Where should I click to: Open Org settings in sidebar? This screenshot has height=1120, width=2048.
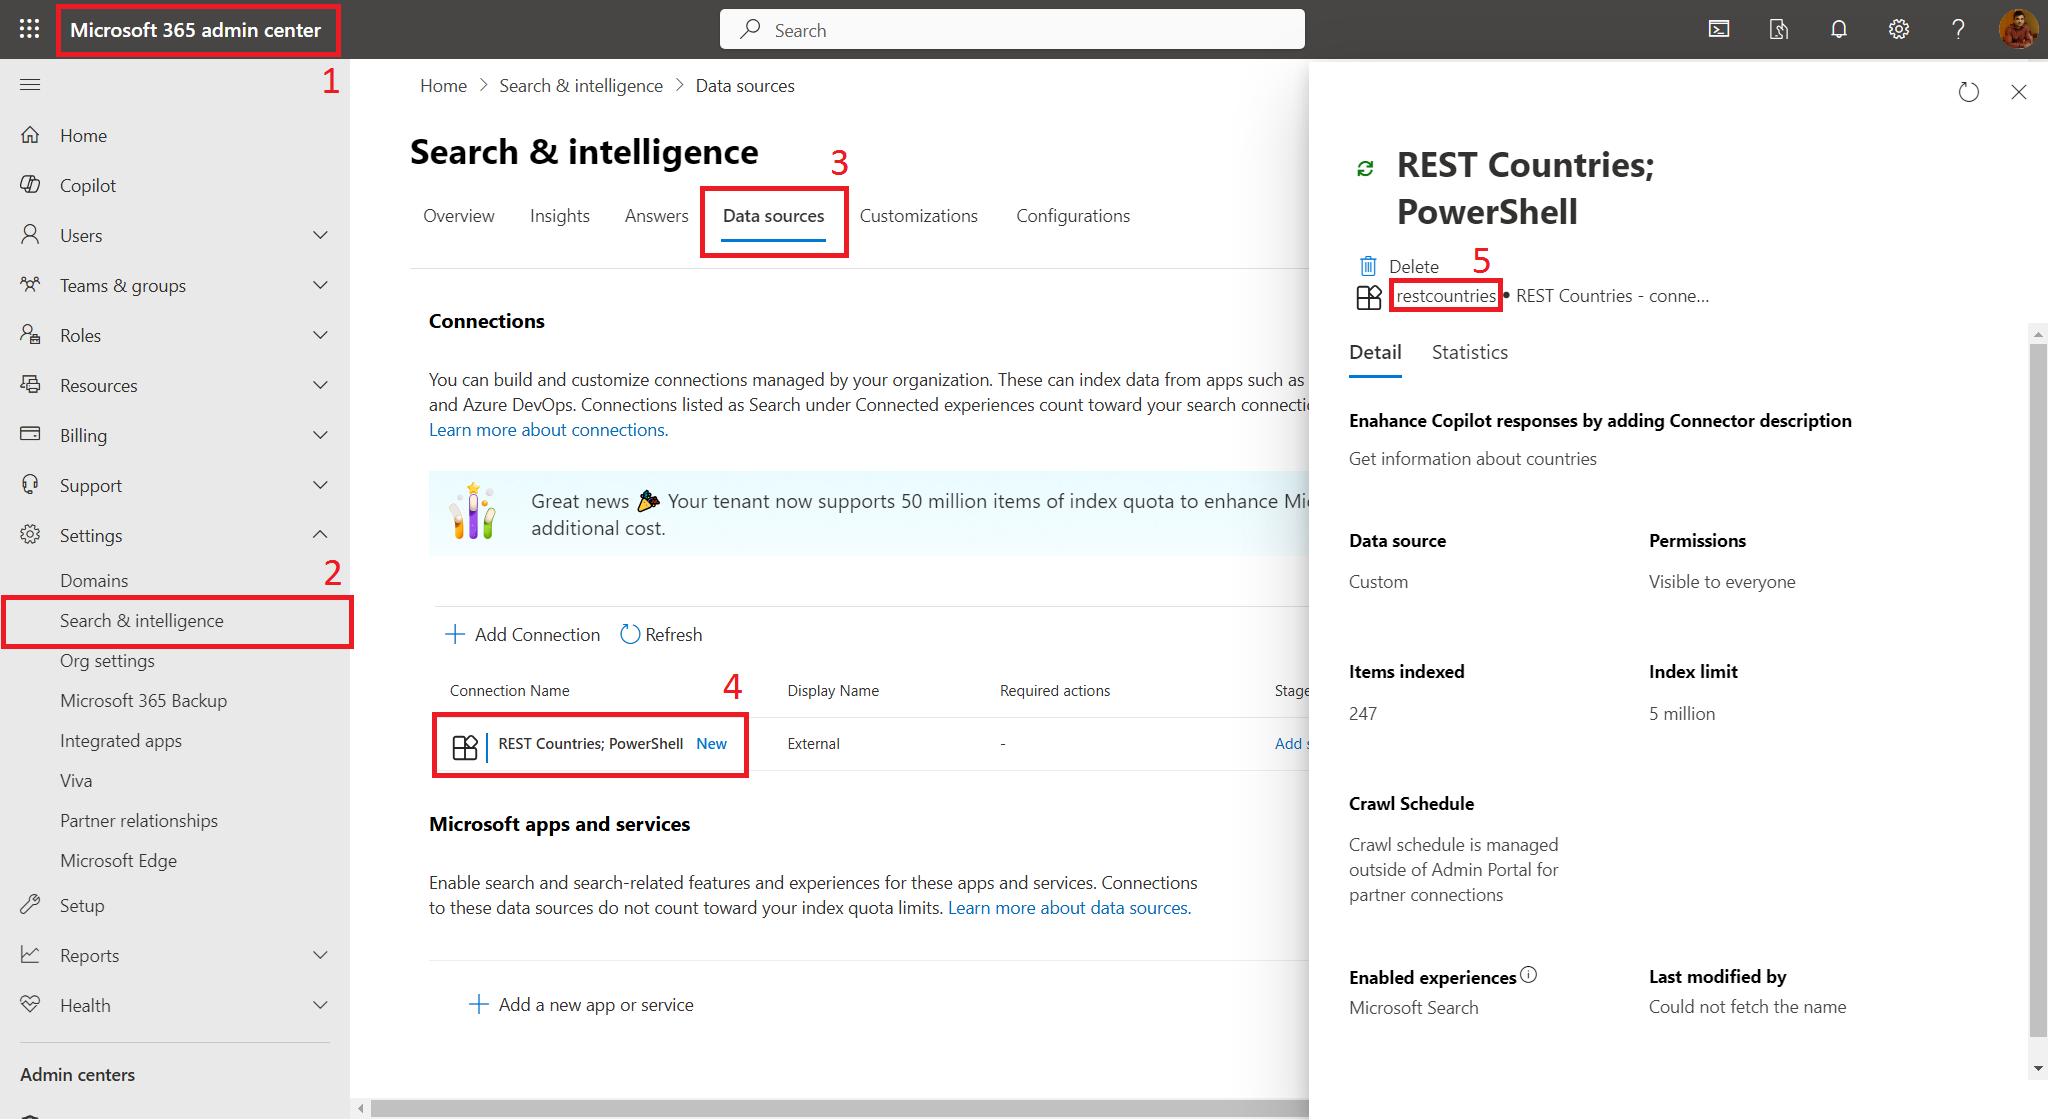(107, 661)
